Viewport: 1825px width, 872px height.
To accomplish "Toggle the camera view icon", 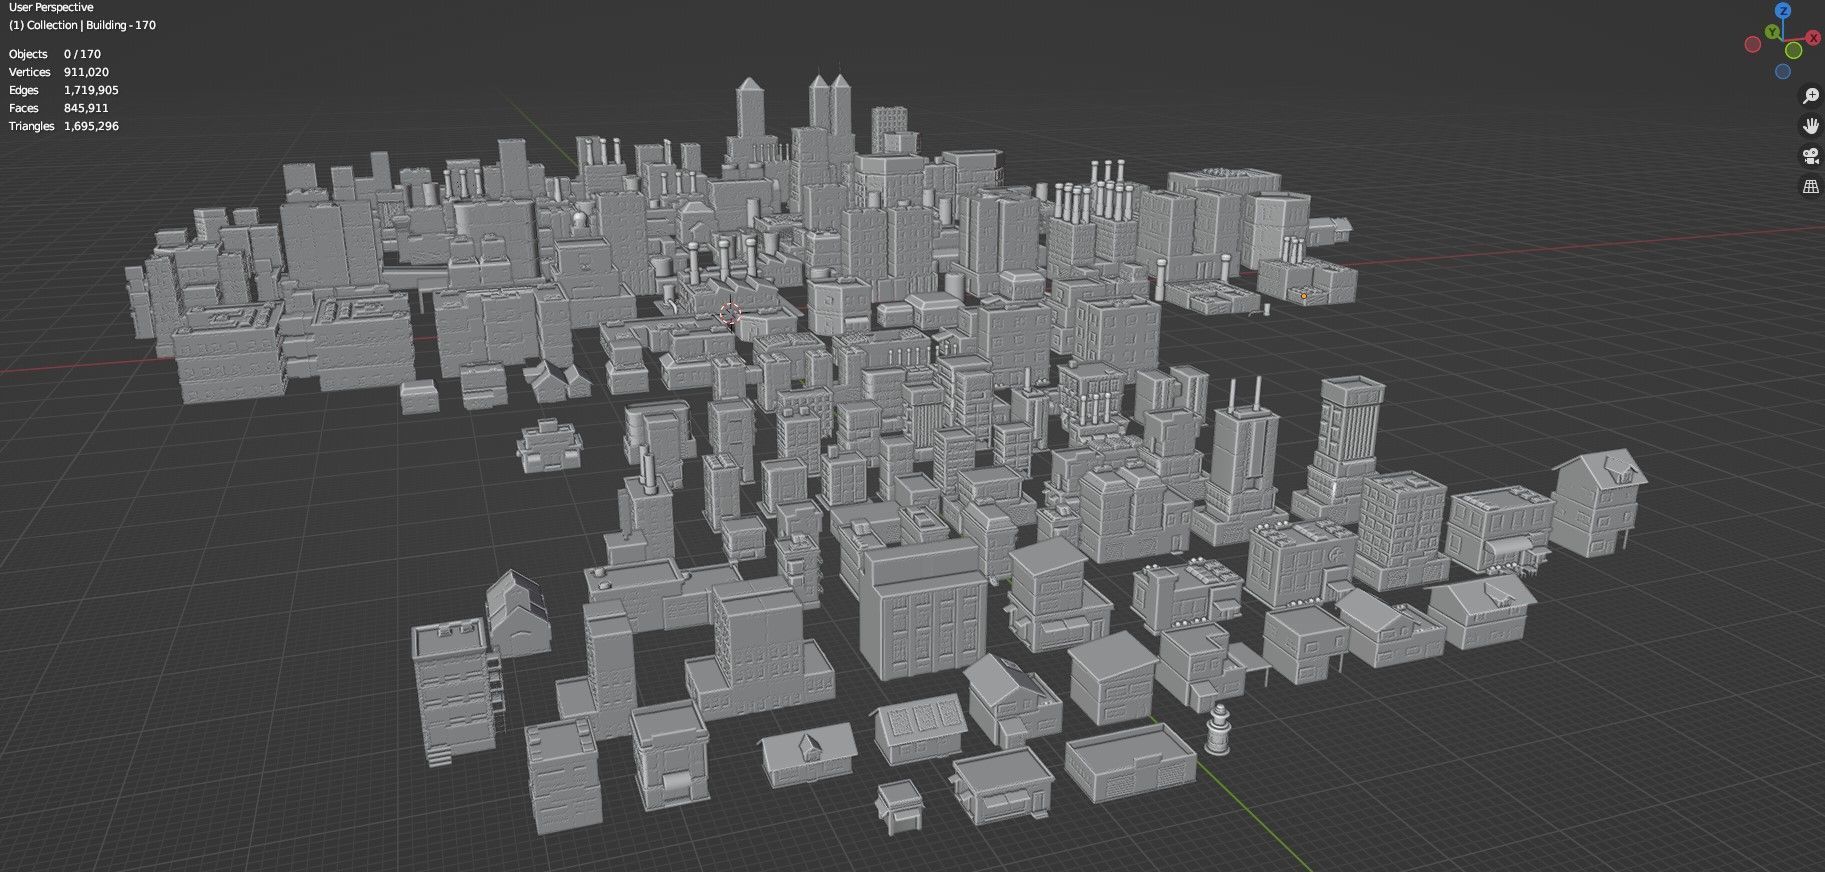I will pyautogui.click(x=1810, y=156).
